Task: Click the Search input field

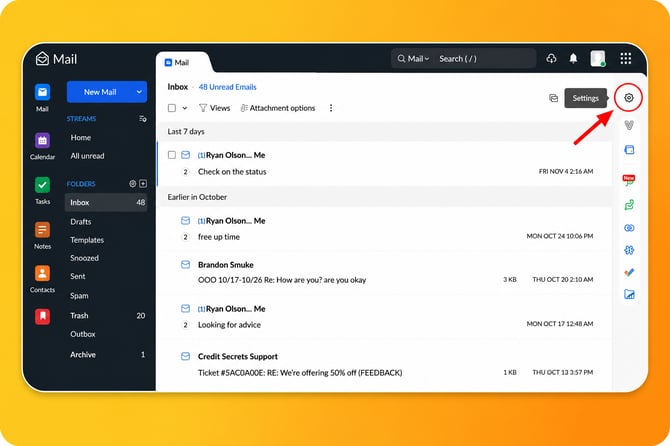Action: (x=485, y=59)
